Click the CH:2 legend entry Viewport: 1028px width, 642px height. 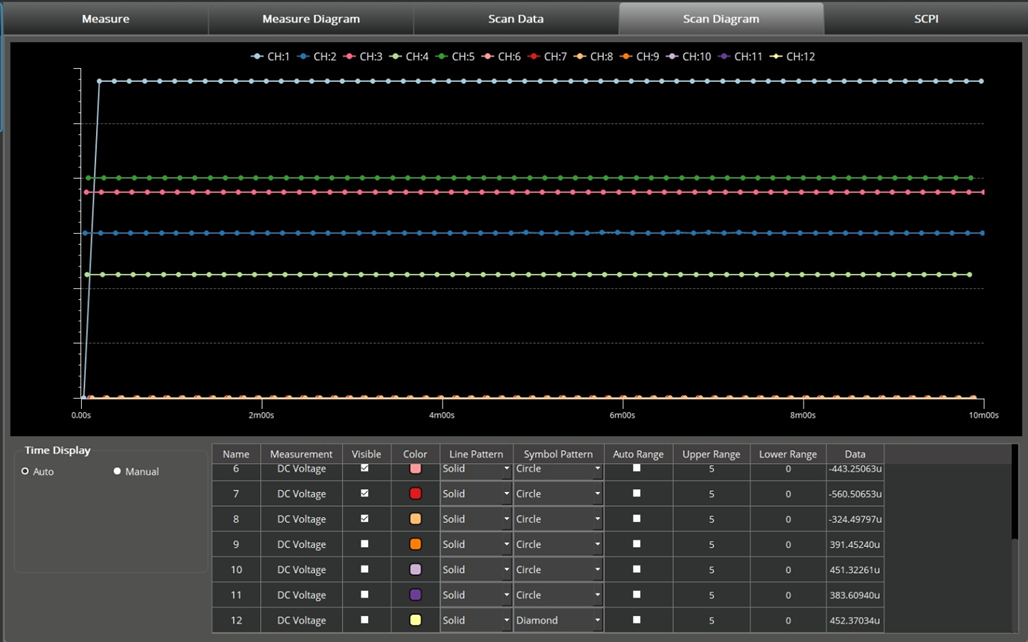coord(317,56)
